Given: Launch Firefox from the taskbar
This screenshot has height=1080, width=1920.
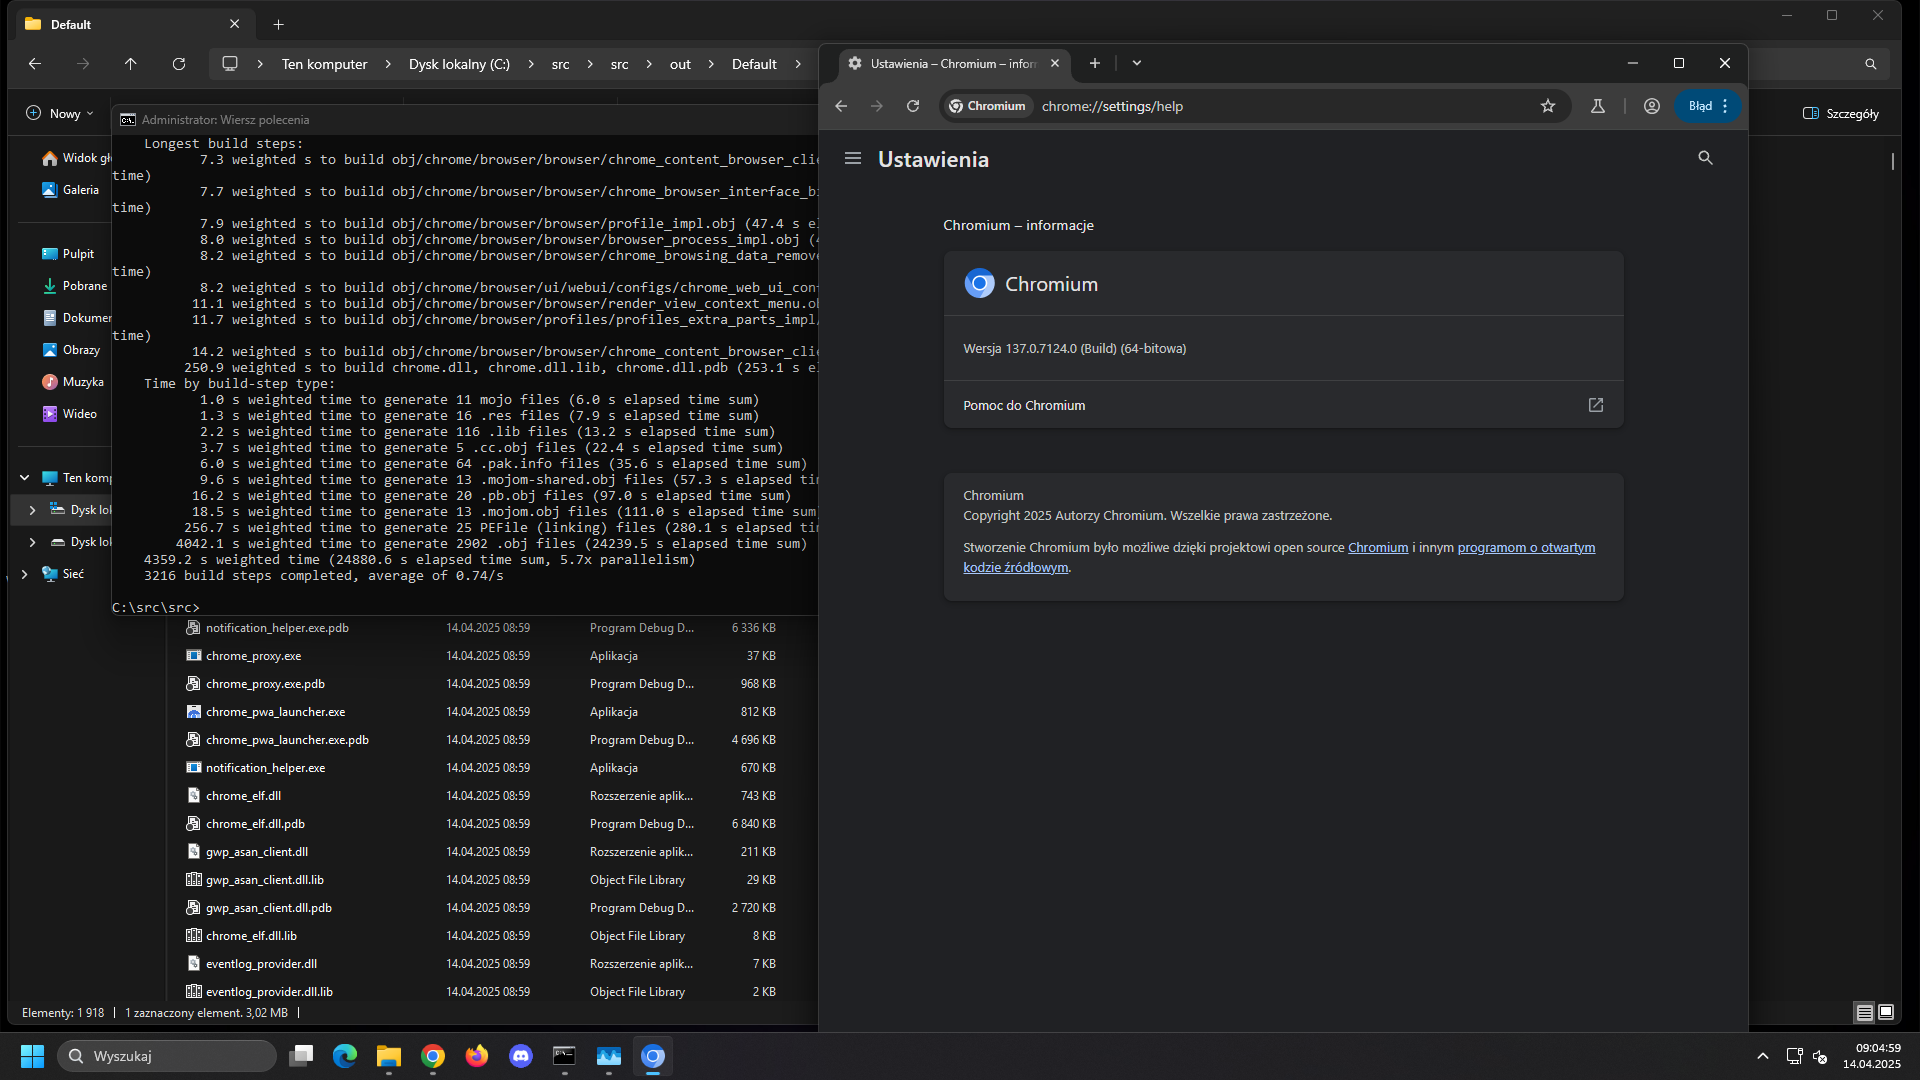Looking at the screenshot, I should pyautogui.click(x=476, y=1056).
